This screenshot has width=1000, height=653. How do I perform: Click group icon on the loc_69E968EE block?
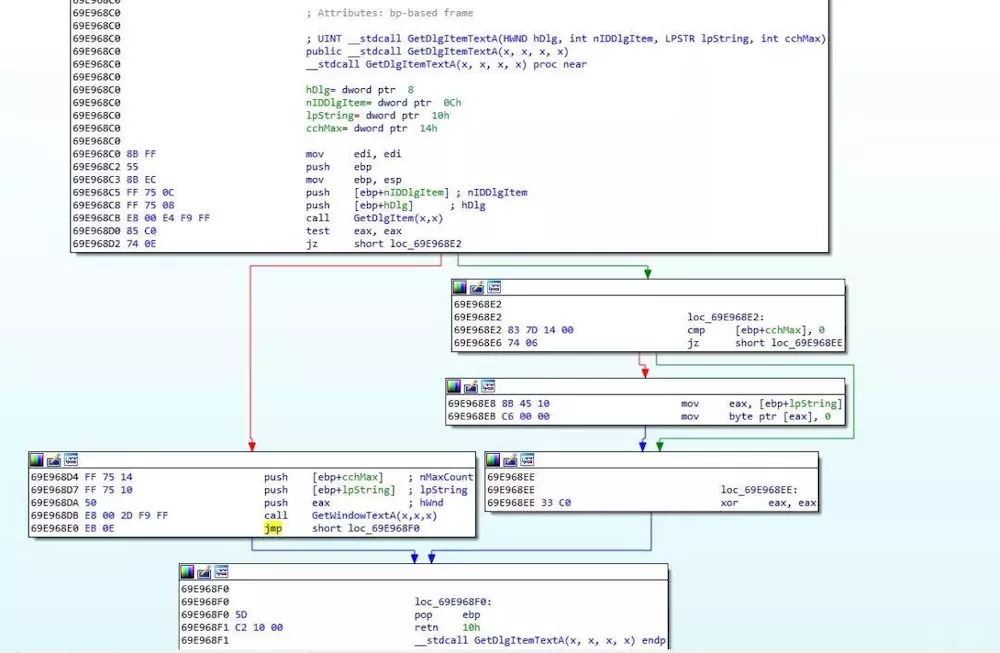point(528,460)
